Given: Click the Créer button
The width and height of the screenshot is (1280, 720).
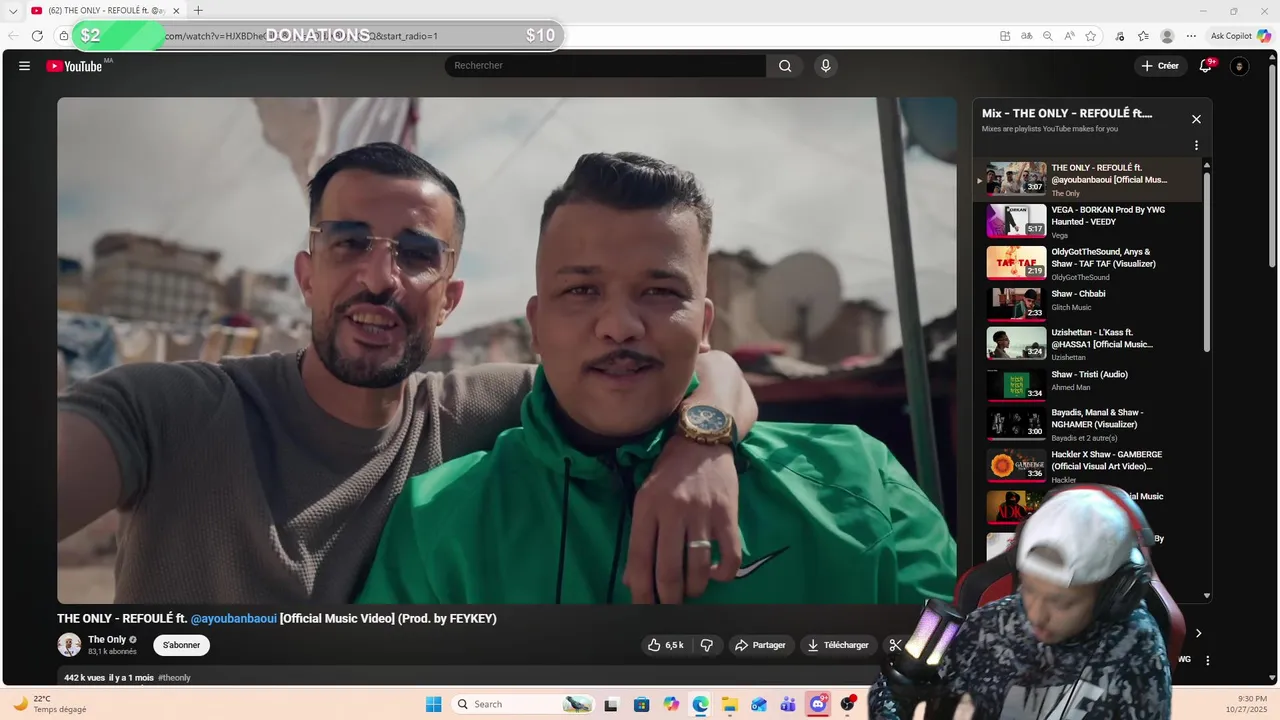Looking at the screenshot, I should [1160, 66].
